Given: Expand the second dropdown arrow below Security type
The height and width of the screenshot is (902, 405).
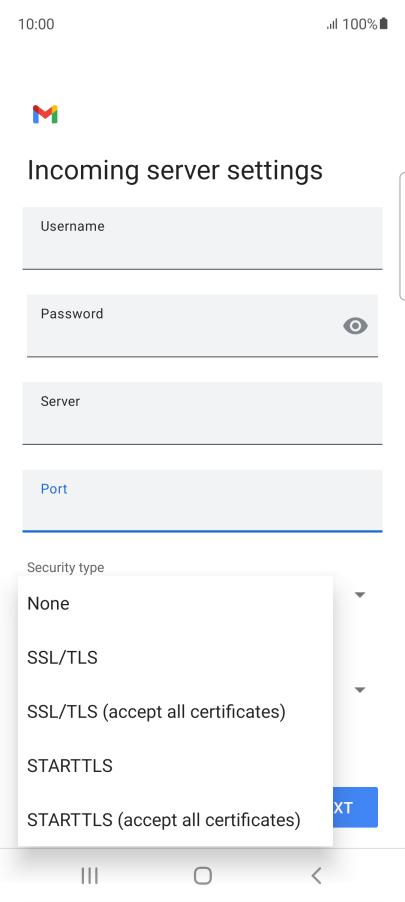Looking at the screenshot, I should pos(360,690).
